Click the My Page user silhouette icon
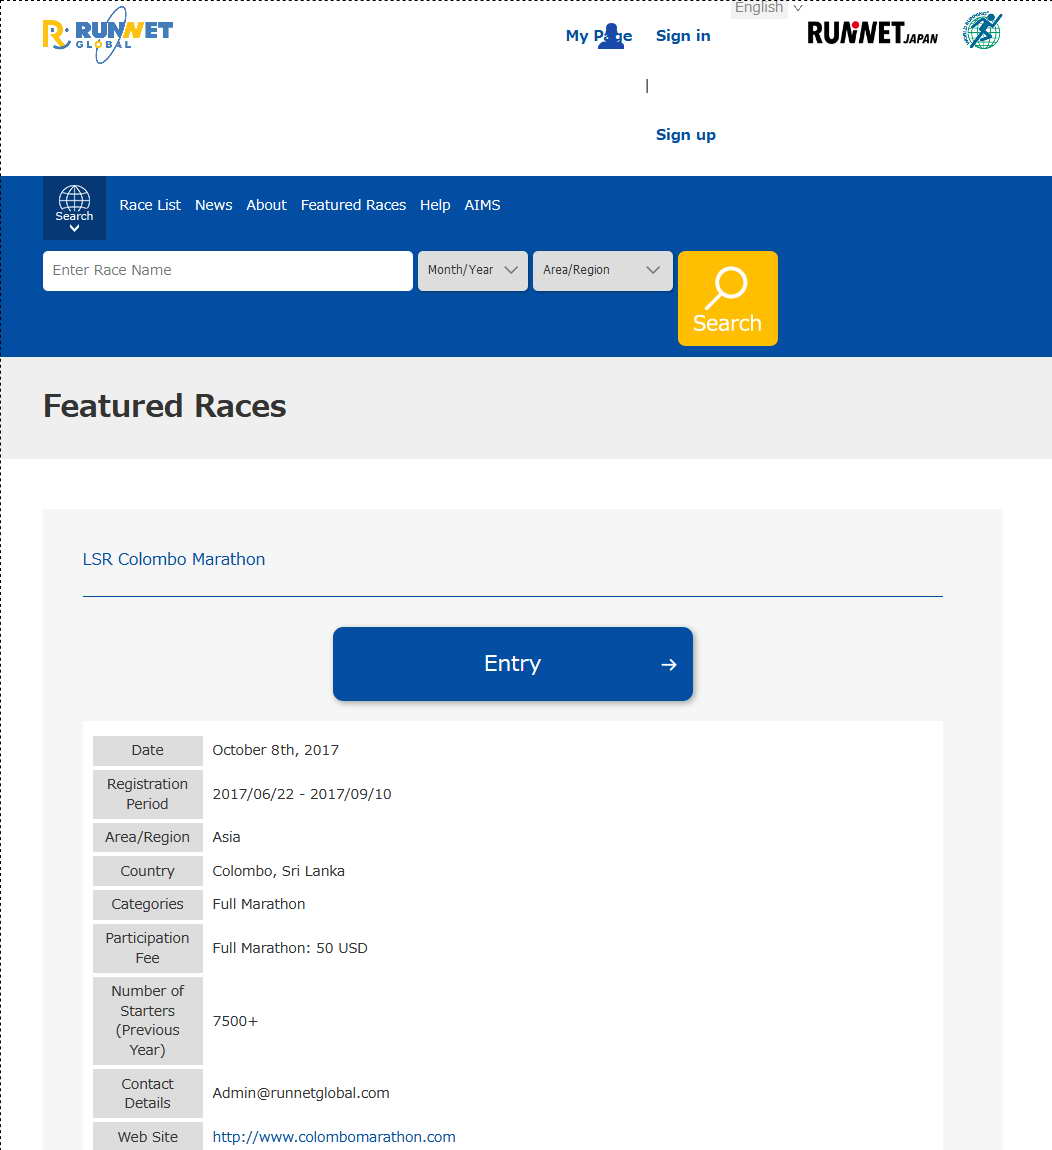Screen dimensions: 1052x1150 [x=610, y=36]
